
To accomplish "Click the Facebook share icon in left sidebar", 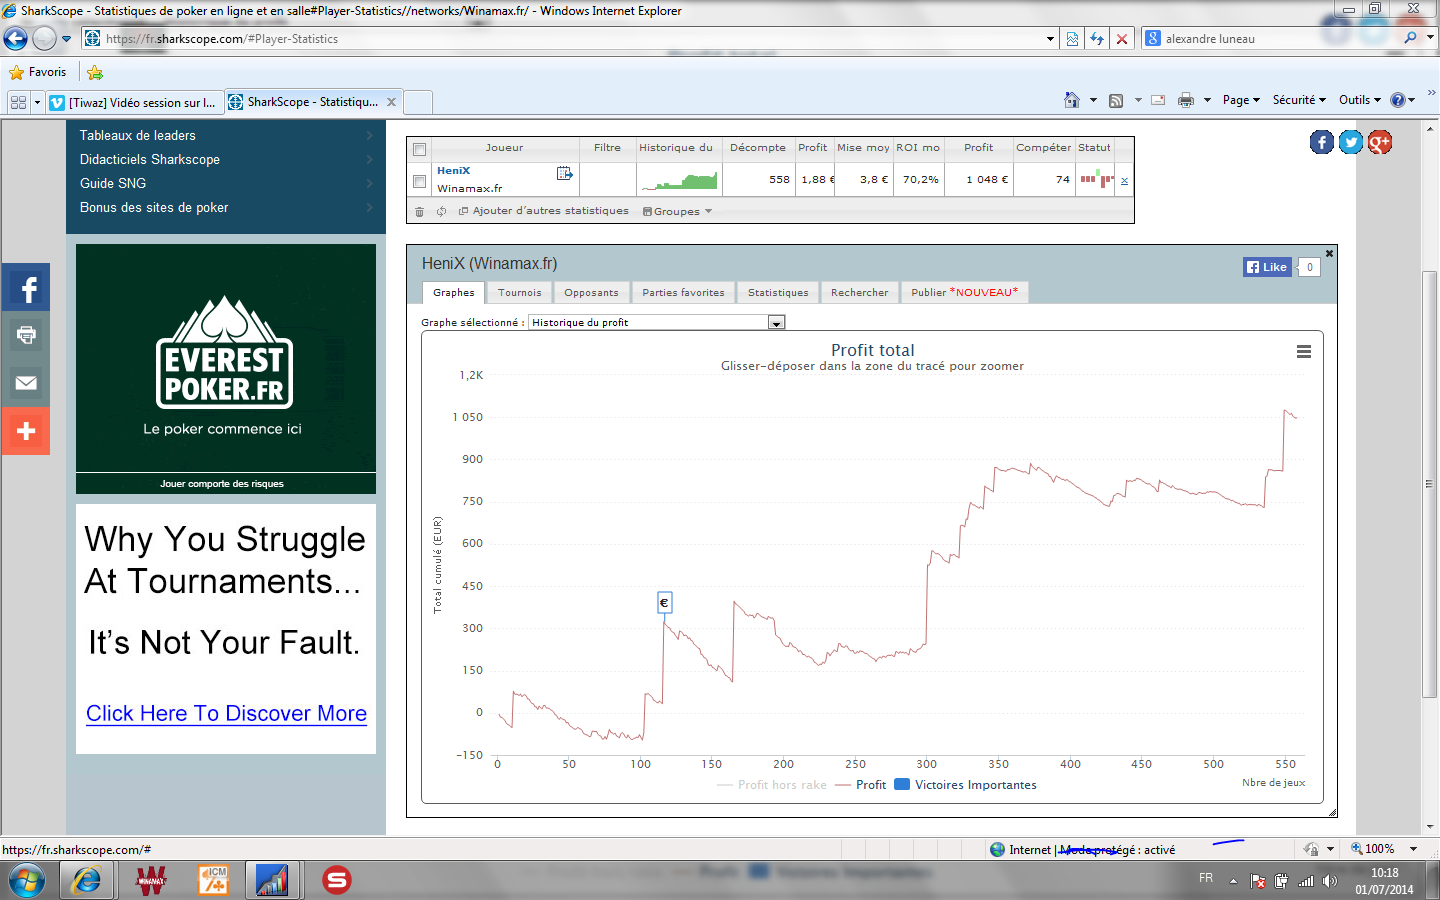I will pyautogui.click(x=26, y=289).
